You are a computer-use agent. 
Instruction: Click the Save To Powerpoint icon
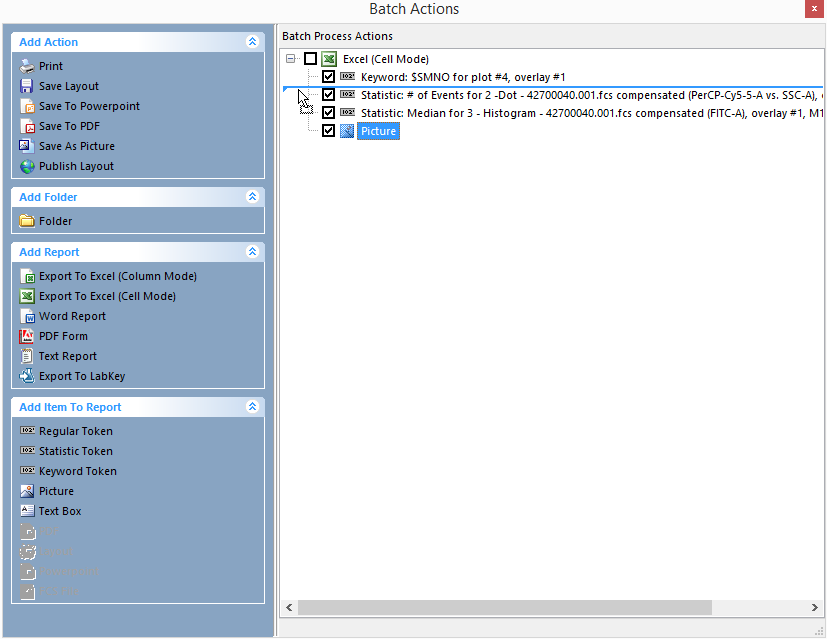point(27,106)
